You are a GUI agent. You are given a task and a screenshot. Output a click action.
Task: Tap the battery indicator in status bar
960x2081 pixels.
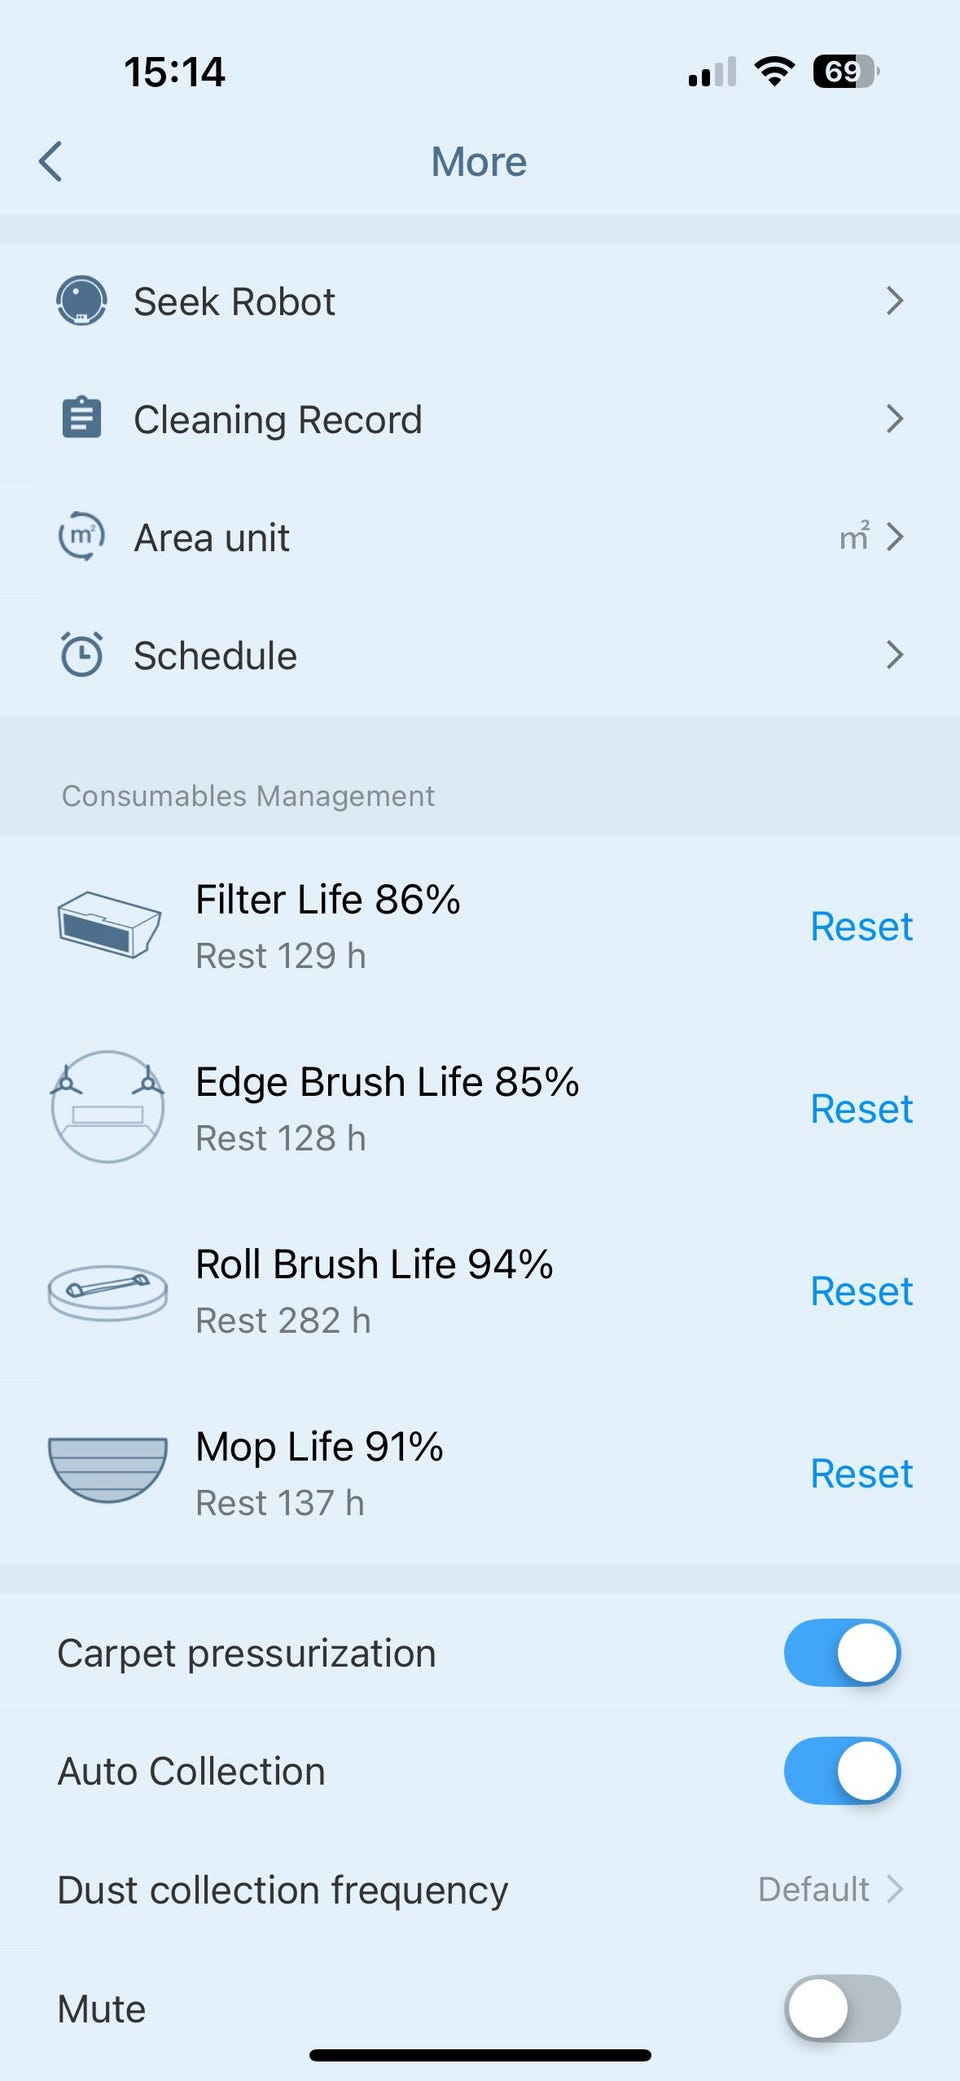point(845,71)
